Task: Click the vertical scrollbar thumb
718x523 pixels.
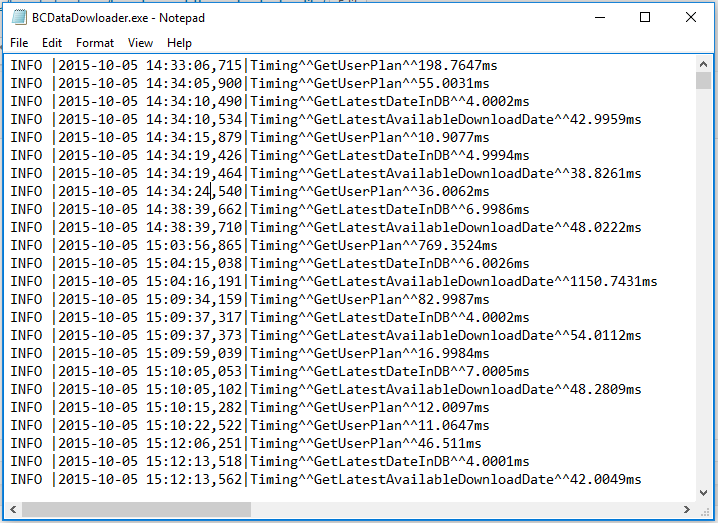Action: [x=703, y=81]
